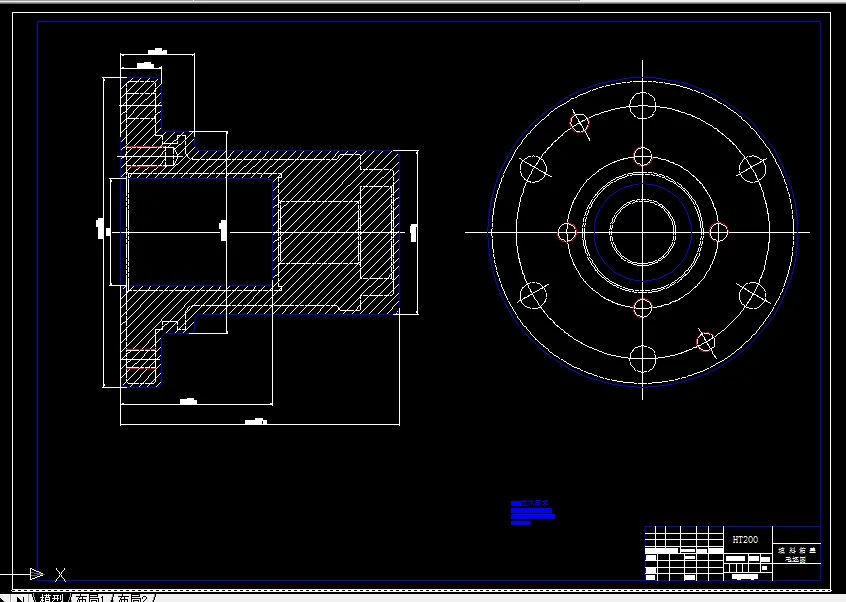The height and width of the screenshot is (602, 846).
Task: Select the bottommost white bolt hole circle
Action: point(643,359)
